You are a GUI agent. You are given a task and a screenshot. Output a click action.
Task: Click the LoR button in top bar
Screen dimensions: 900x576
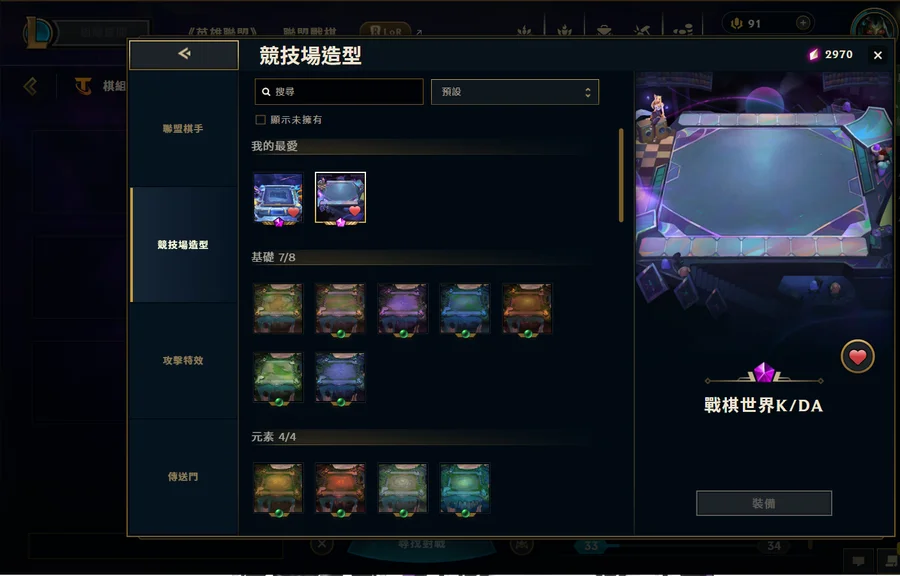tap(385, 31)
